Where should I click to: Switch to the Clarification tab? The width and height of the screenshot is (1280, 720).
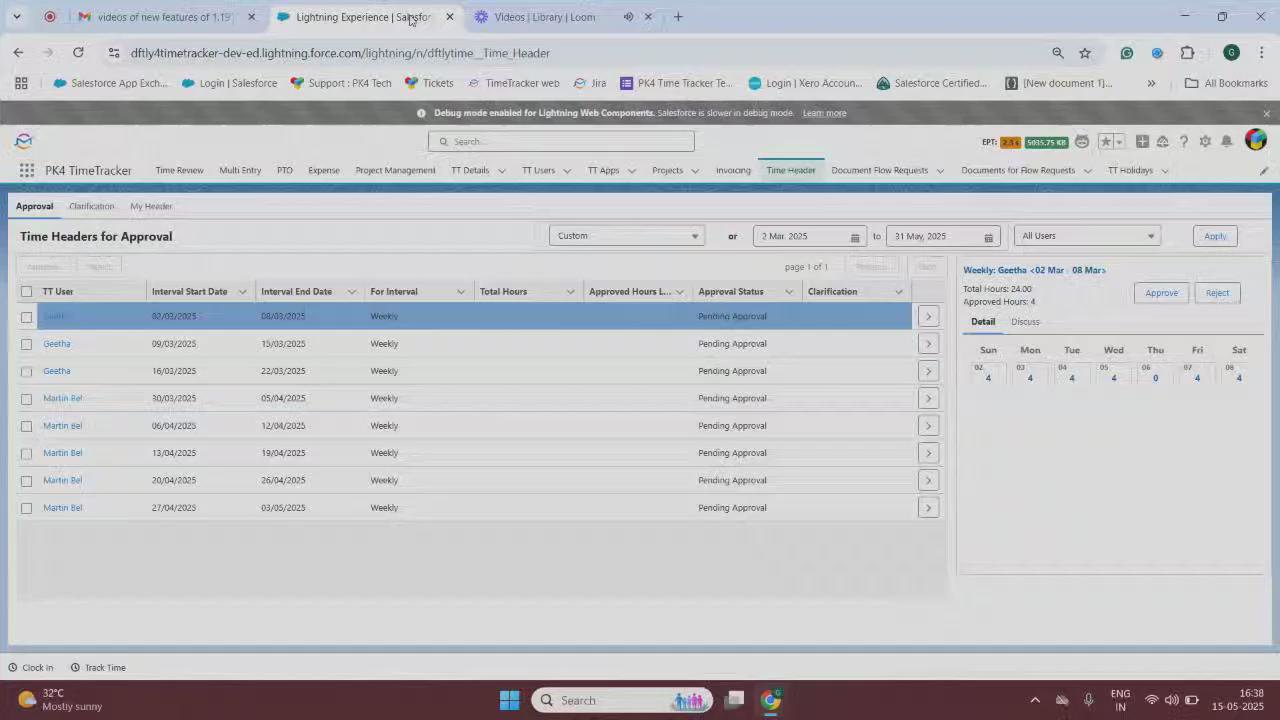[x=91, y=206]
